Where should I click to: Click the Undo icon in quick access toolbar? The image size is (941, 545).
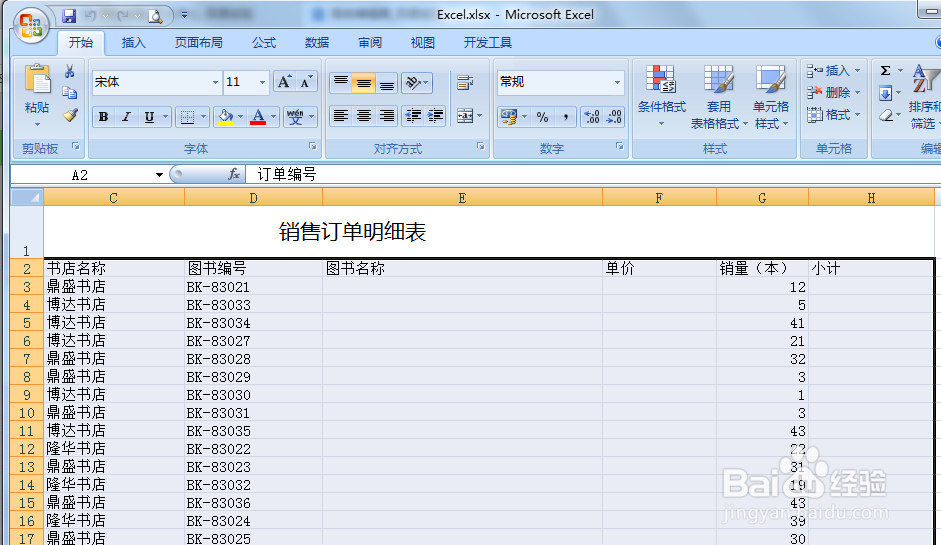91,16
